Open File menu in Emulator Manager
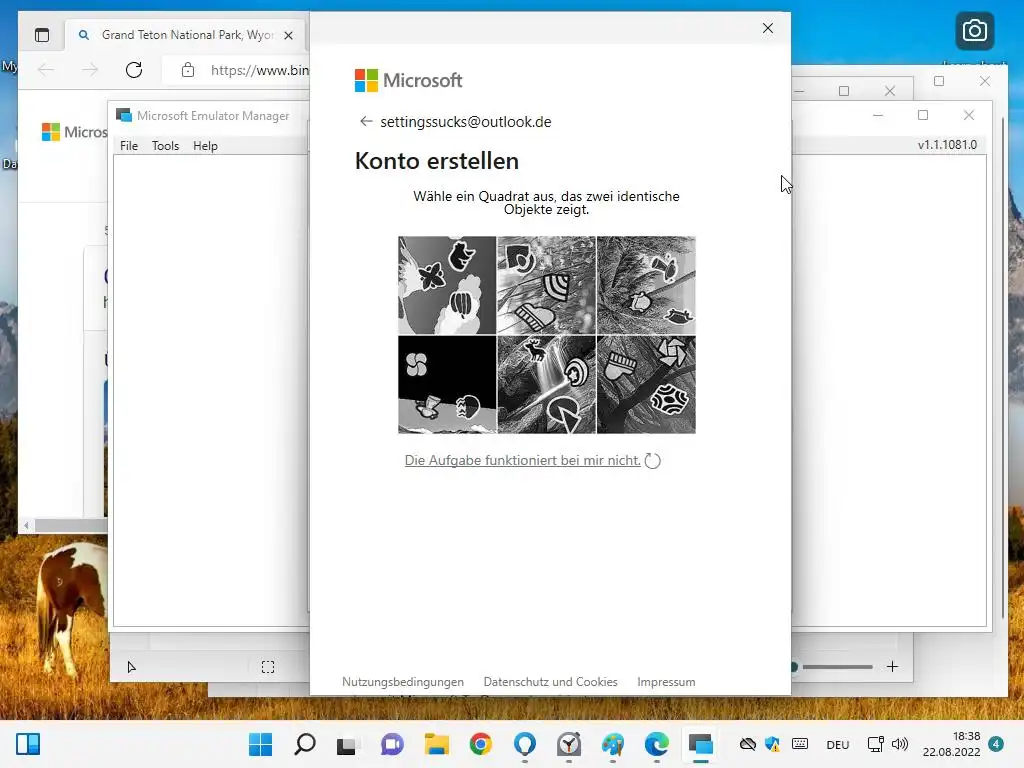 [x=129, y=146]
